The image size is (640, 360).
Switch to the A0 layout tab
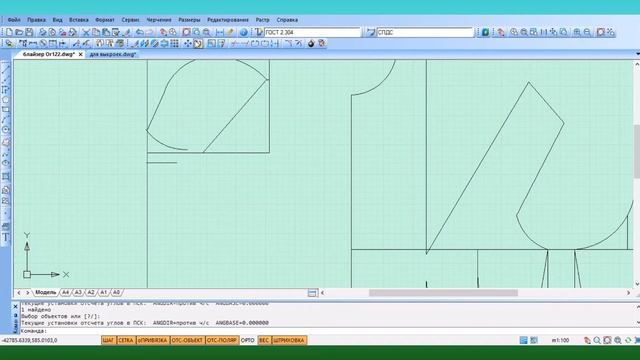(x=116, y=292)
